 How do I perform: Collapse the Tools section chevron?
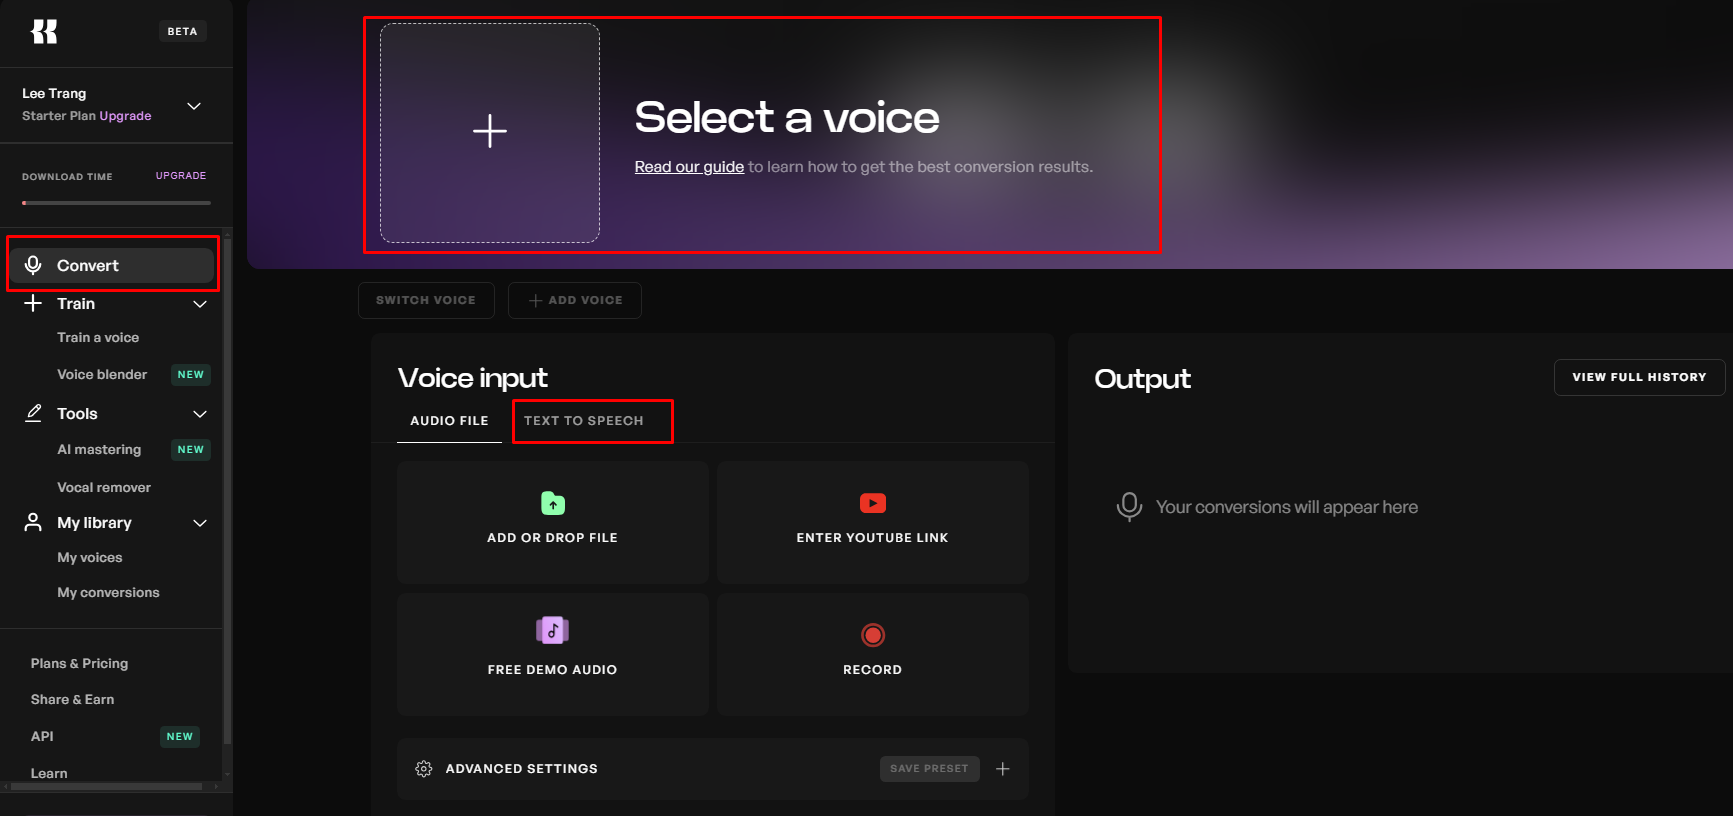tap(200, 414)
